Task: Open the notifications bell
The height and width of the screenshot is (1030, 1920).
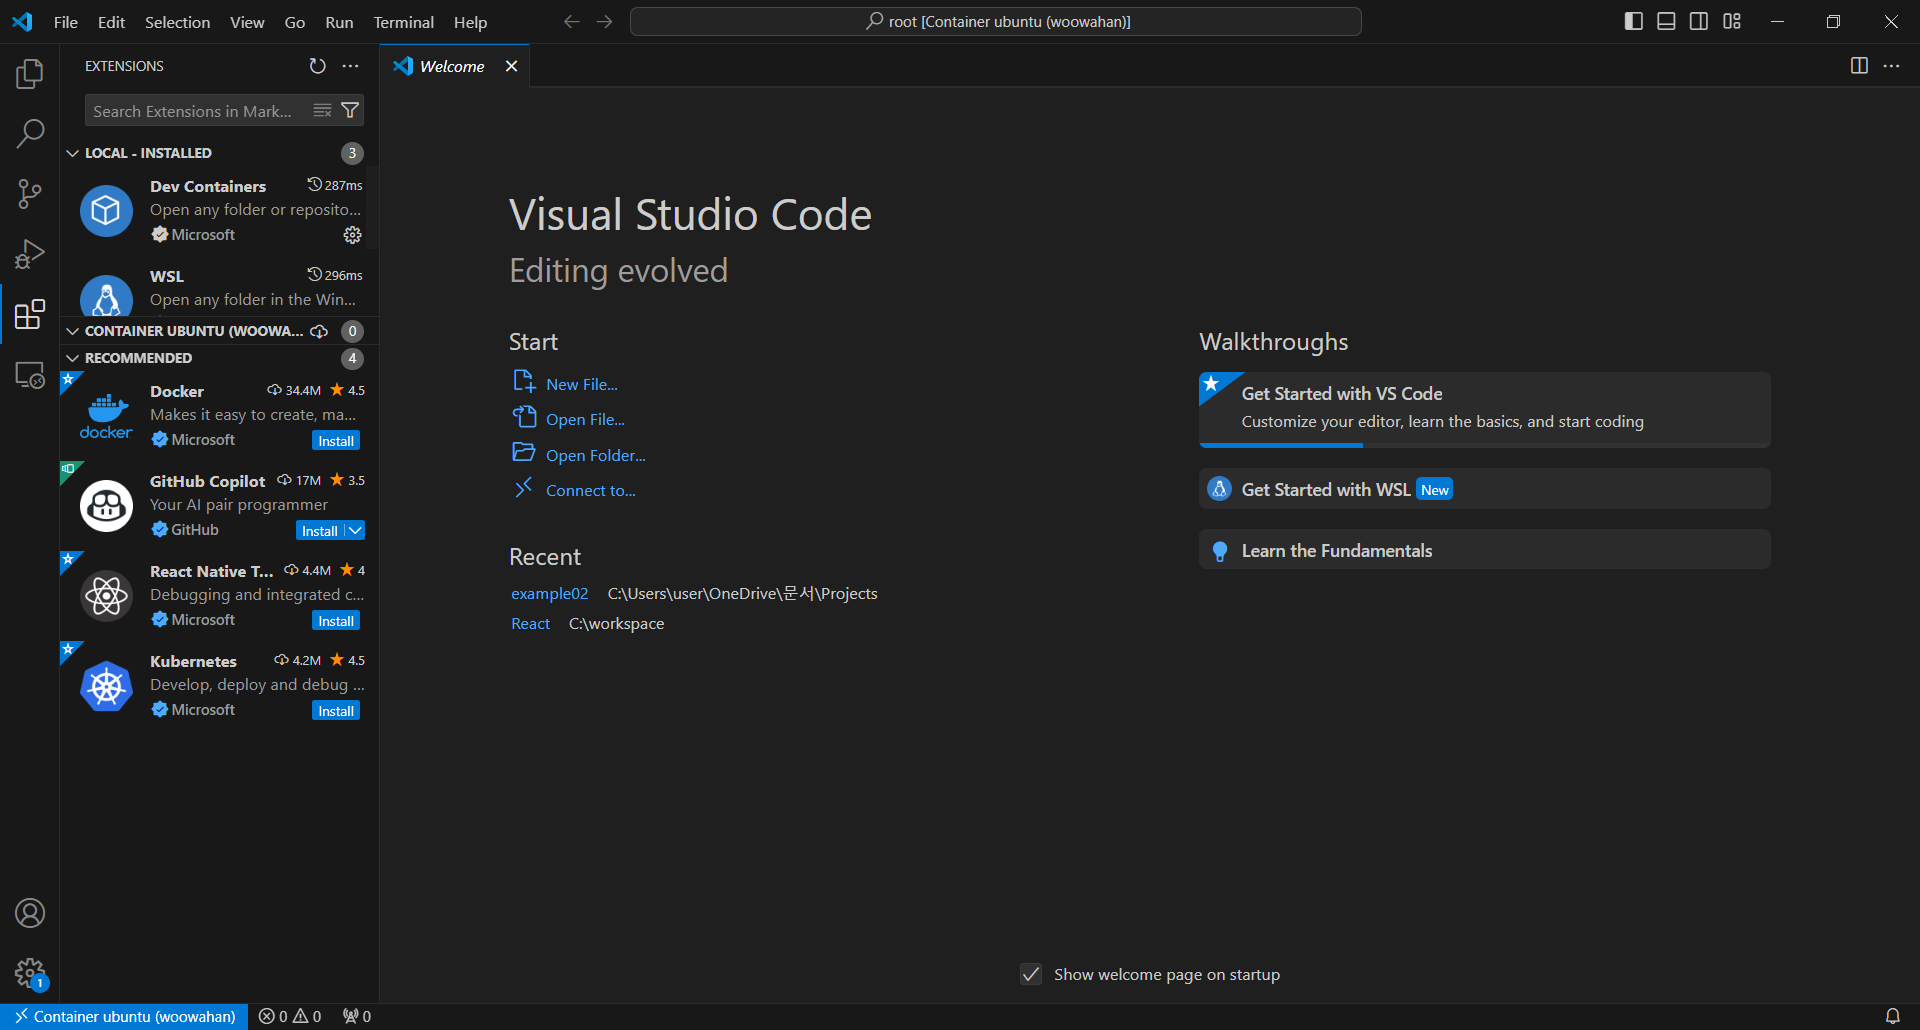Action: (1892, 1016)
